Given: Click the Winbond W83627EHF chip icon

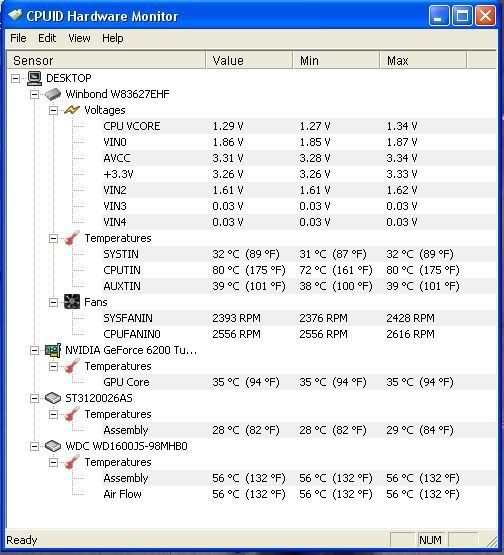Looking at the screenshot, I should (53, 94).
